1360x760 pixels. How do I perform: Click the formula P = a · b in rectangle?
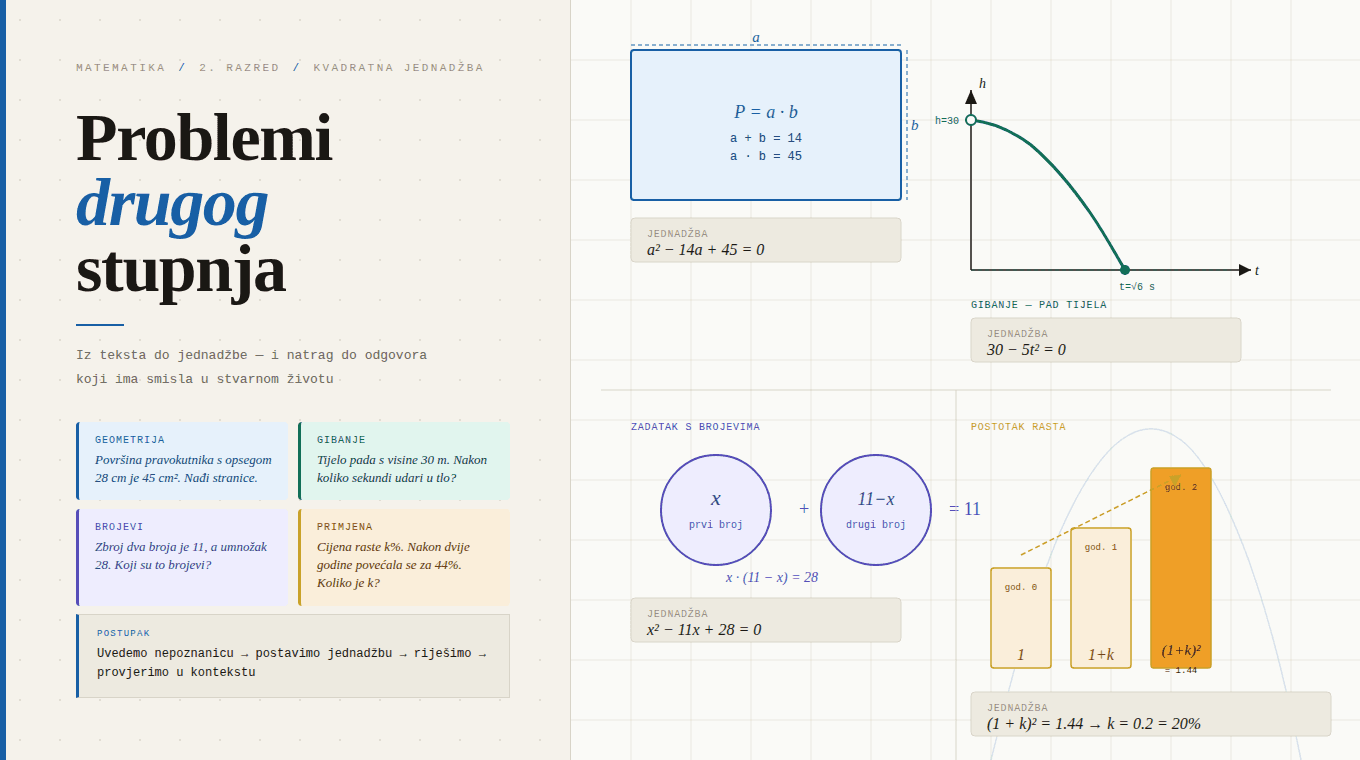[766, 112]
